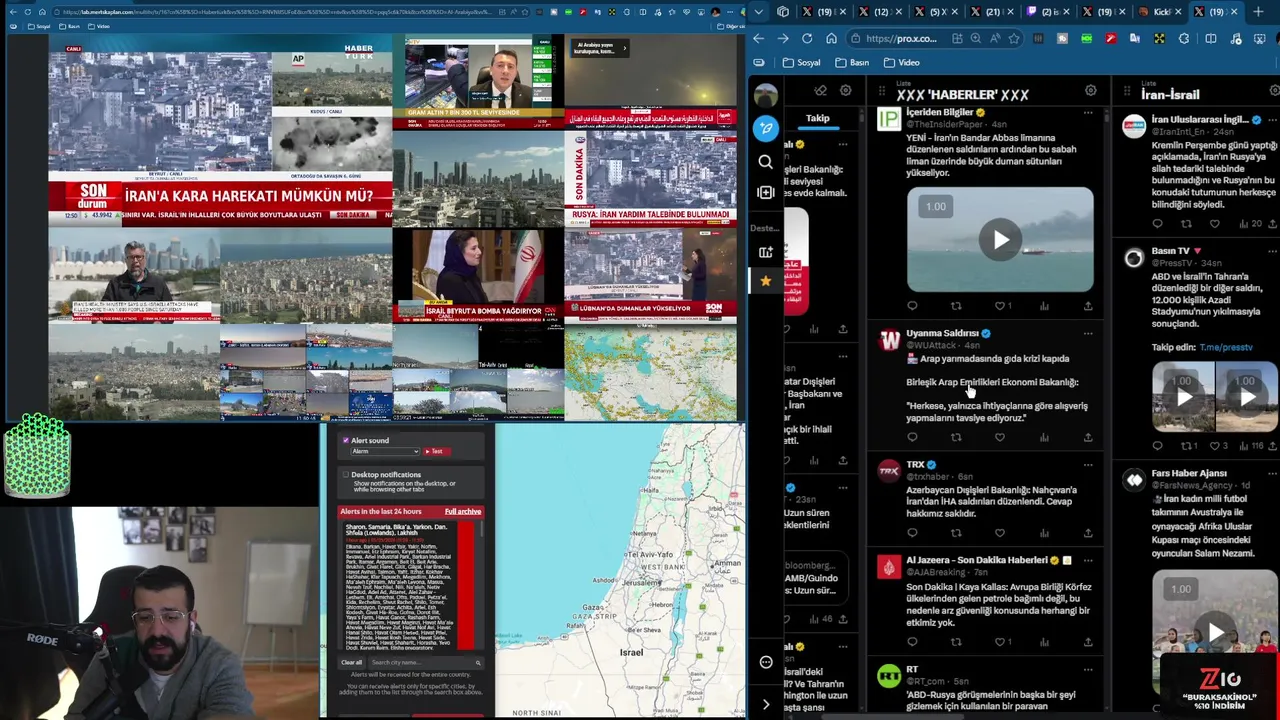Open the T.me/presstv link
The width and height of the screenshot is (1280, 720).
click(1226, 347)
